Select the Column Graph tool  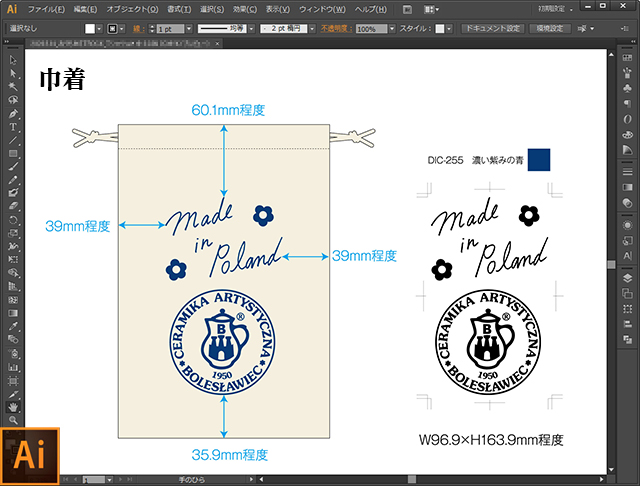point(13,367)
